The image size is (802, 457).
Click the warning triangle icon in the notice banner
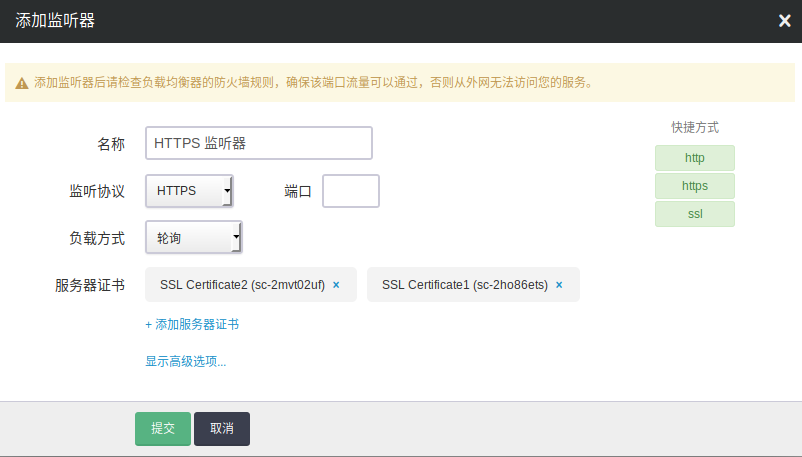(x=21, y=83)
